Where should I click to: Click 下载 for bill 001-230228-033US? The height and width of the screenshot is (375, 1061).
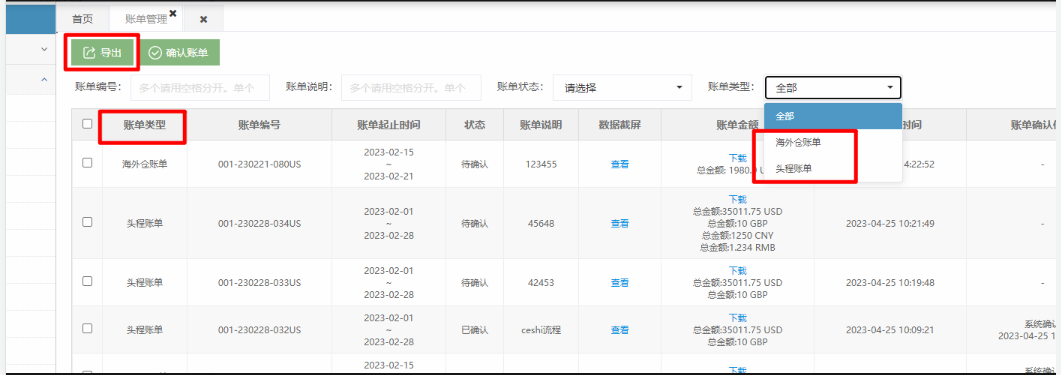[x=738, y=270]
